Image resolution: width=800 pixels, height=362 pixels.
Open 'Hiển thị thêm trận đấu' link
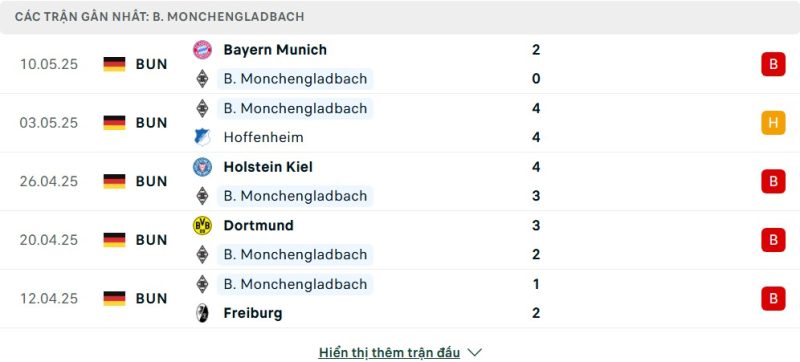click(389, 352)
